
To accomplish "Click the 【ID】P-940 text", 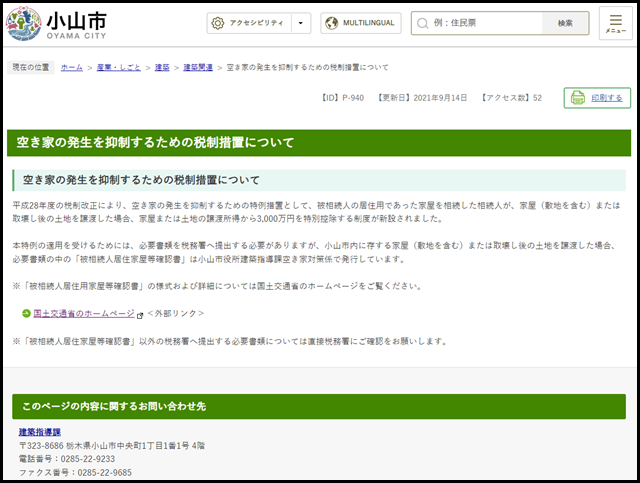I will pyautogui.click(x=342, y=98).
